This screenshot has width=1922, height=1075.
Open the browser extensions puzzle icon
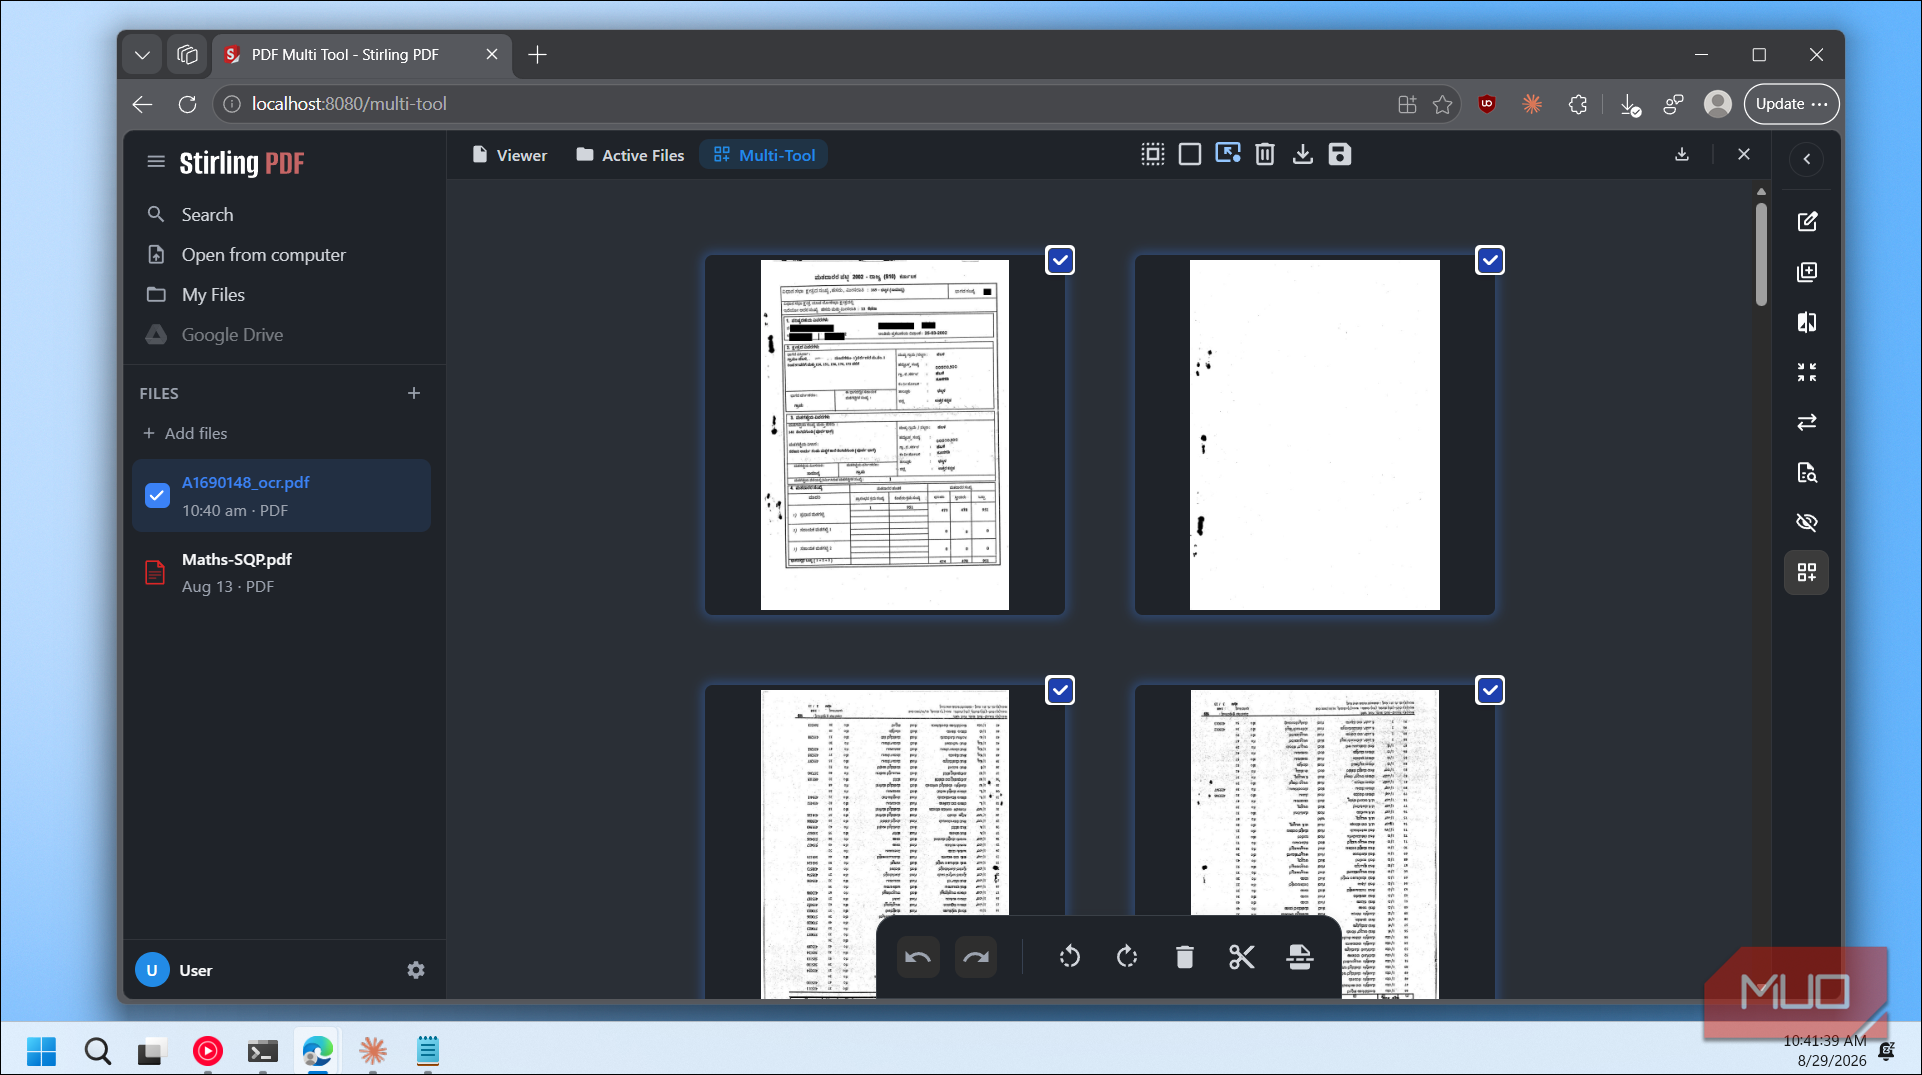1578,104
